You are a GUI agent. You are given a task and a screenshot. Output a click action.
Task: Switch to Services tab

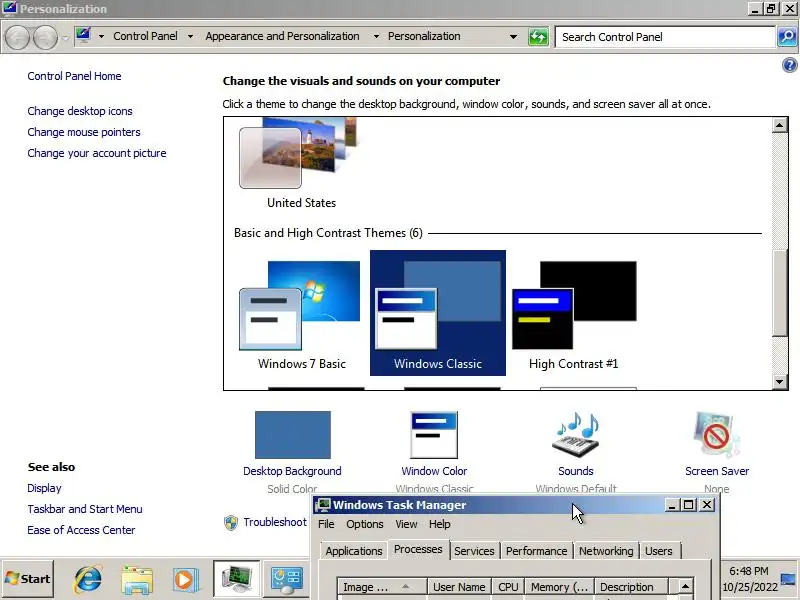pyautogui.click(x=474, y=551)
